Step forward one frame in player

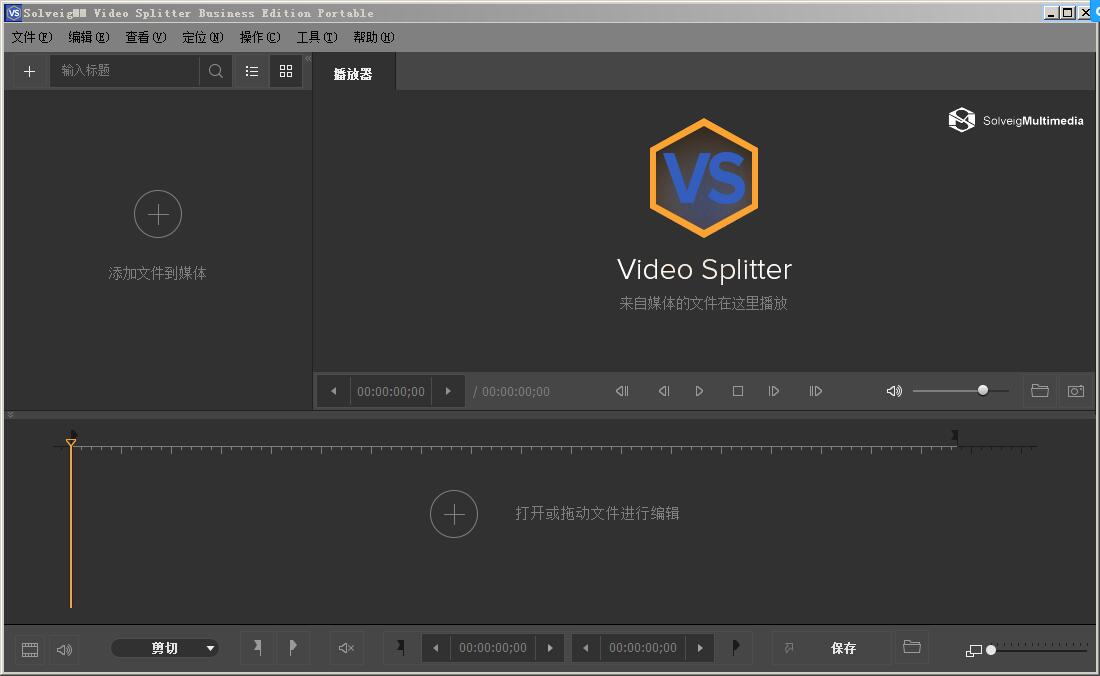point(774,391)
